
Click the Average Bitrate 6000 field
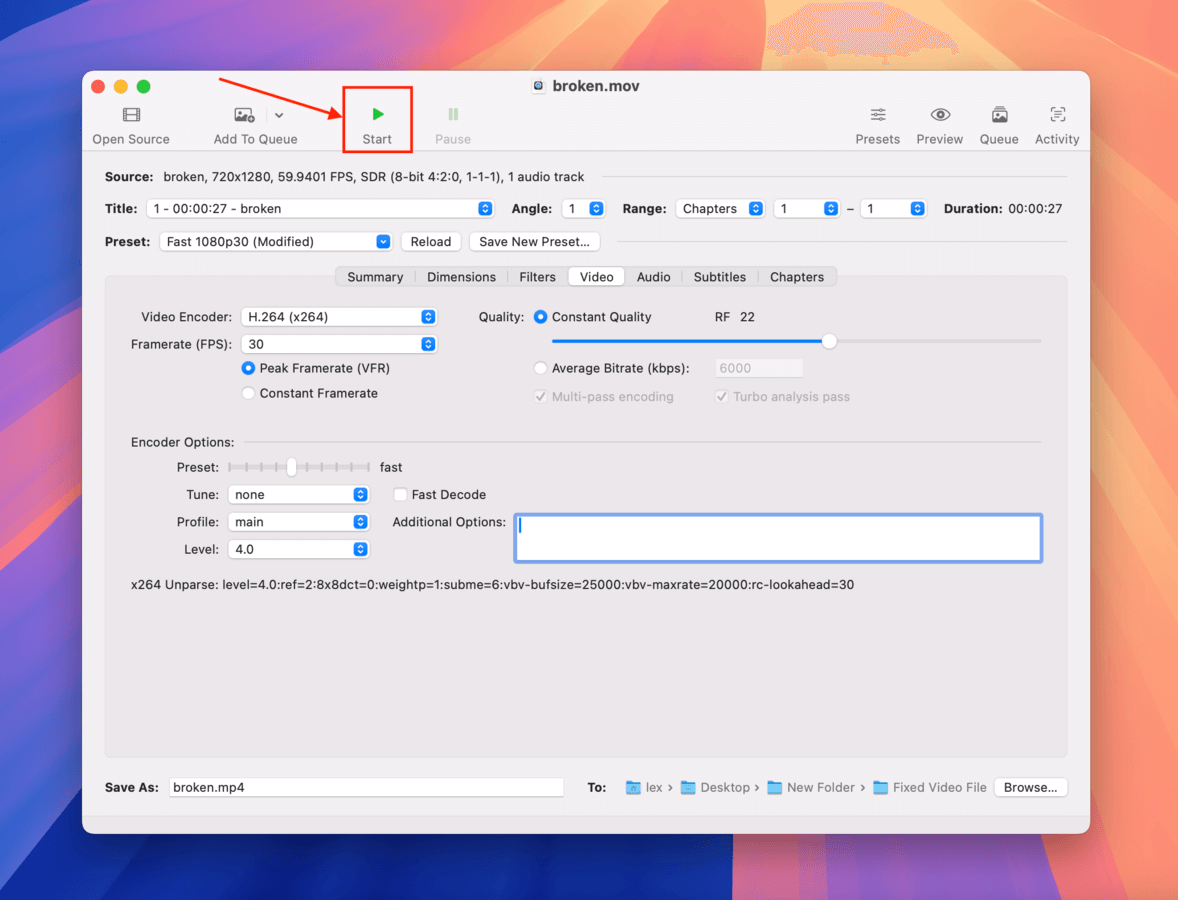point(759,368)
